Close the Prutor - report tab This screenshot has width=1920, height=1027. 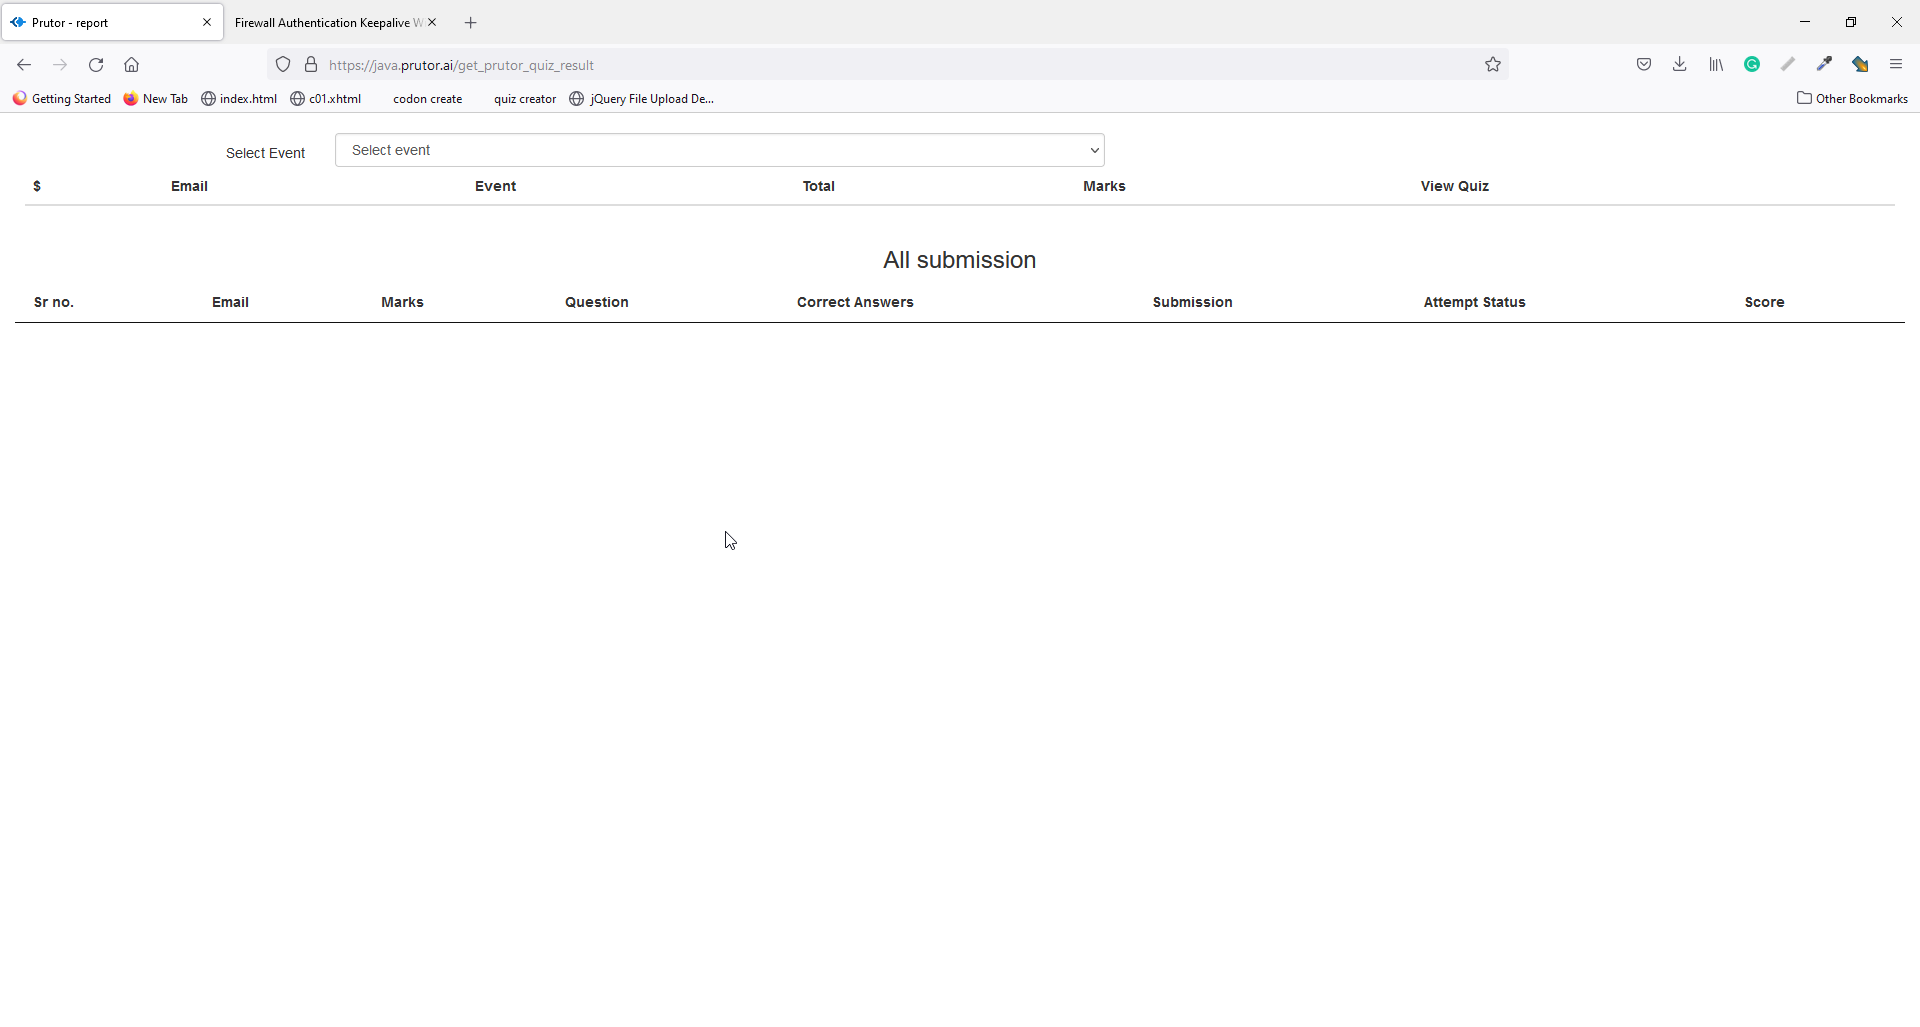[207, 23]
